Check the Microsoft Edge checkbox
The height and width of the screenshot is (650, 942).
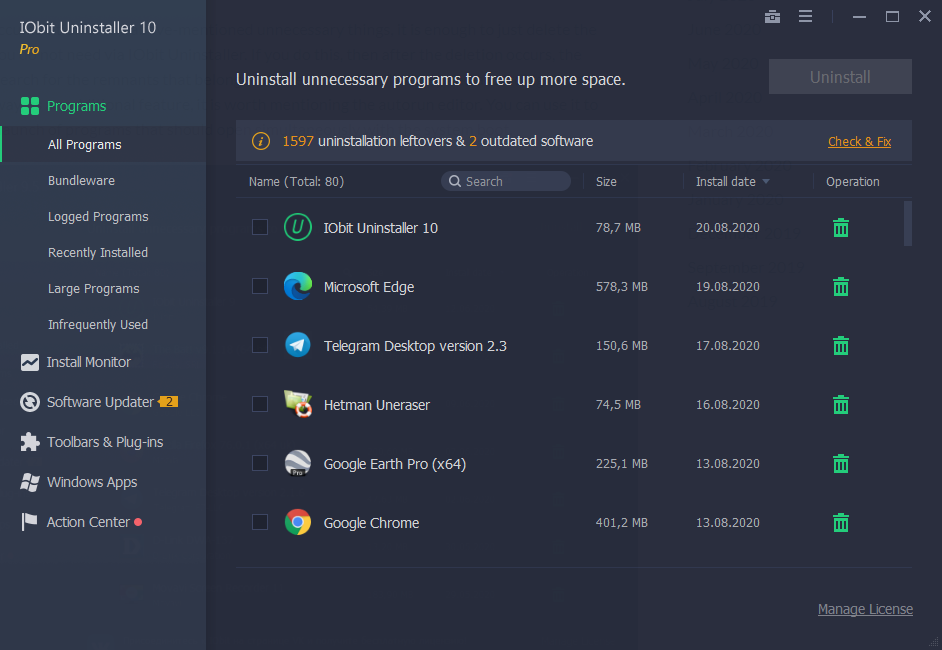(x=260, y=286)
